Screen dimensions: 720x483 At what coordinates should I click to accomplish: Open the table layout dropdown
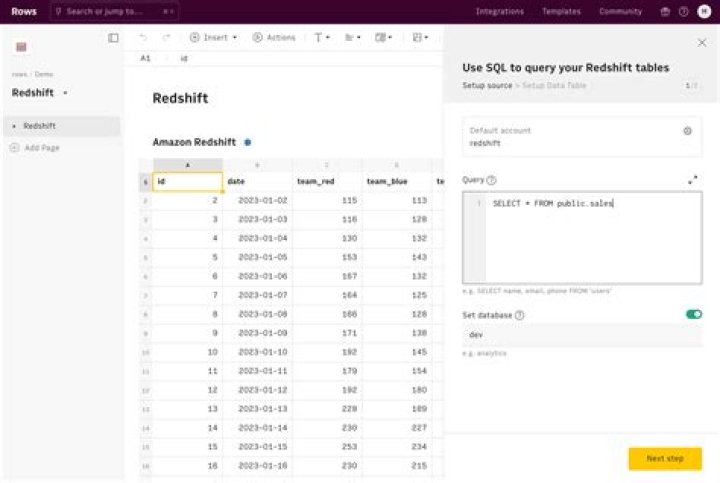click(x=420, y=38)
